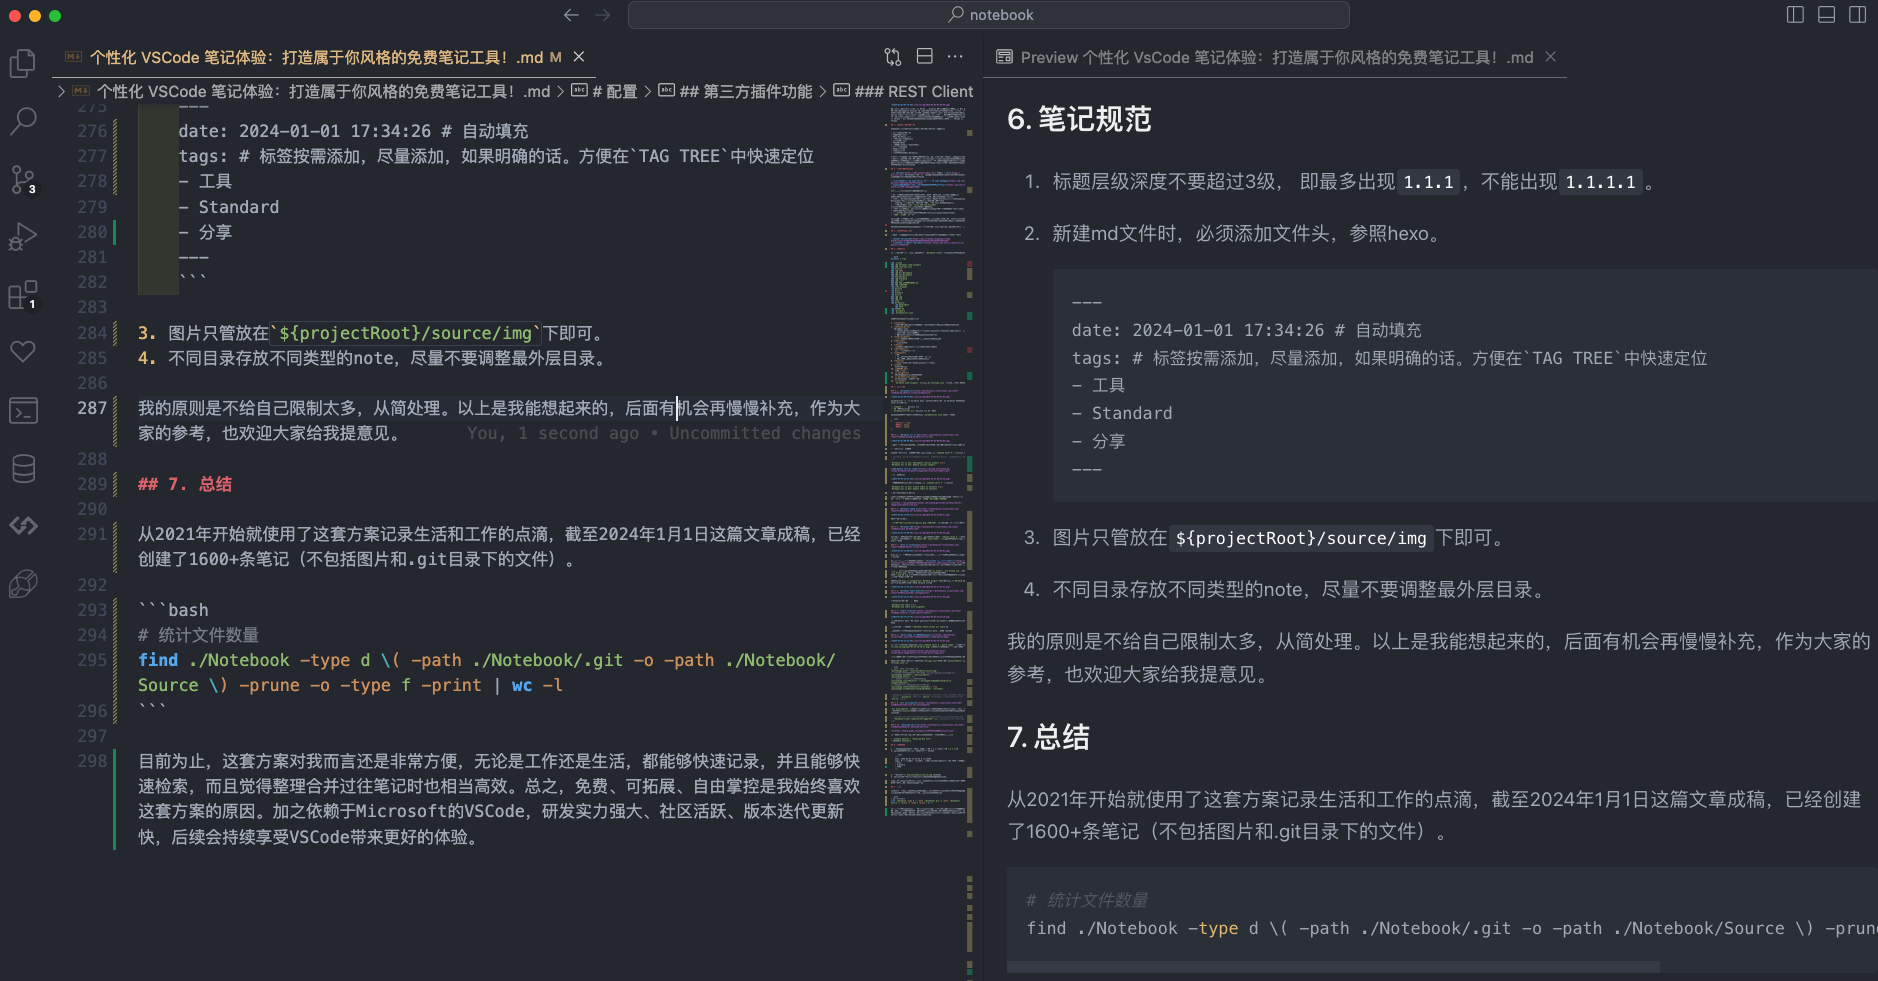Screen dimensions: 1878x981
Task: Toggle the bottom panel visibility
Action: pyautogui.click(x=1826, y=14)
